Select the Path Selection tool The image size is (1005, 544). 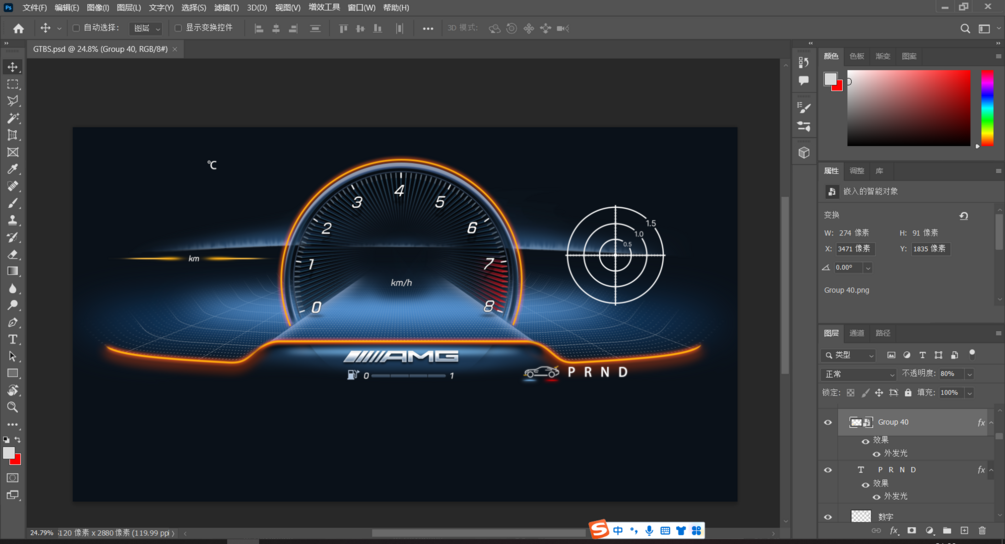coord(12,356)
